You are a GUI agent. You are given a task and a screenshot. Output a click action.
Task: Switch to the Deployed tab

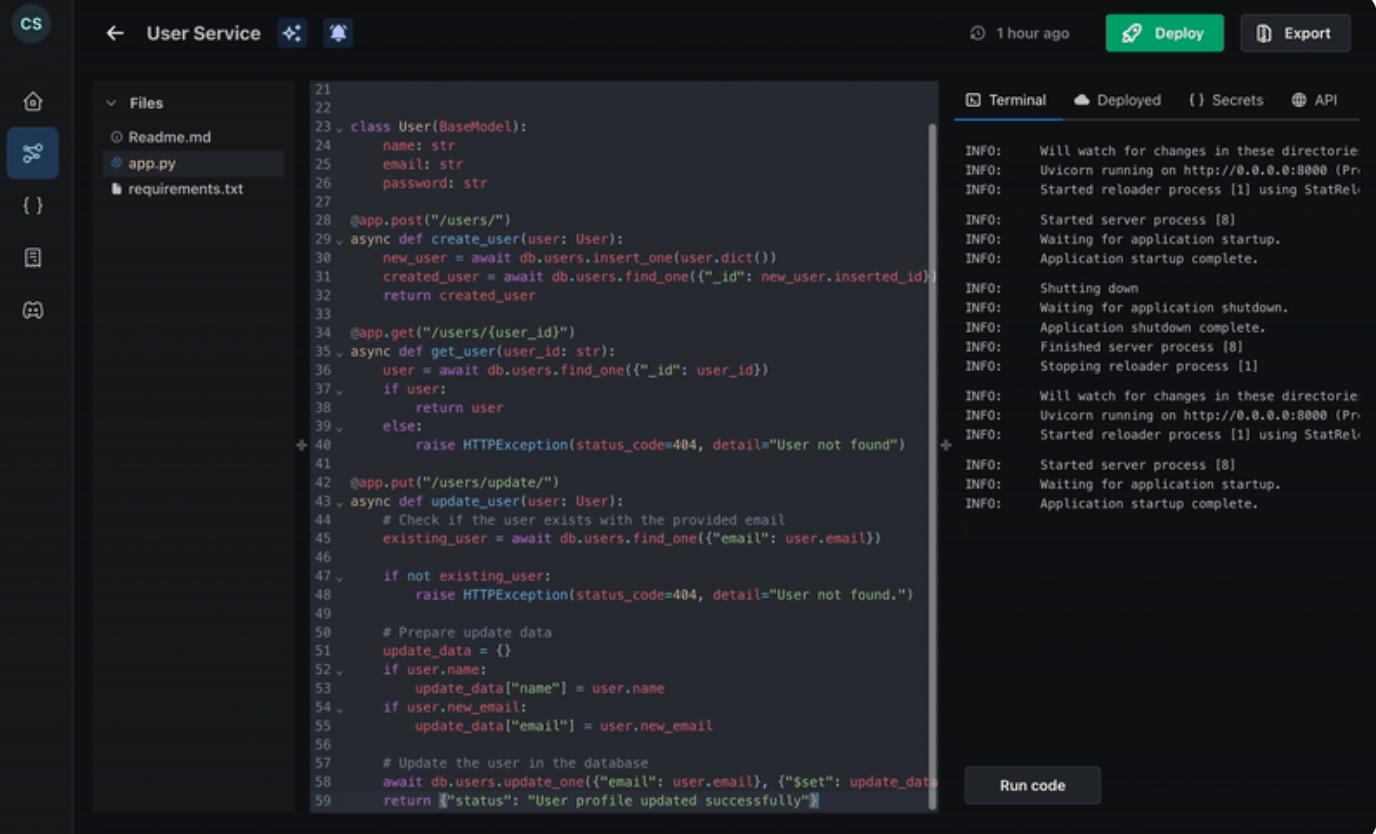[x=1117, y=100]
